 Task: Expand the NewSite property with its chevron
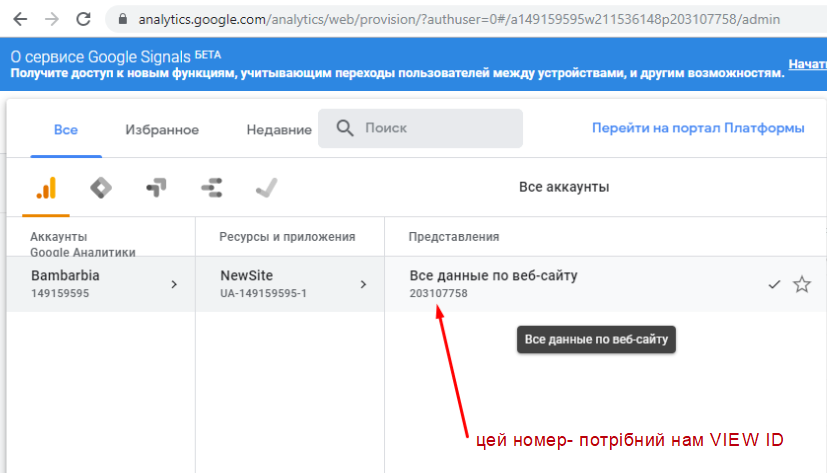tap(363, 284)
